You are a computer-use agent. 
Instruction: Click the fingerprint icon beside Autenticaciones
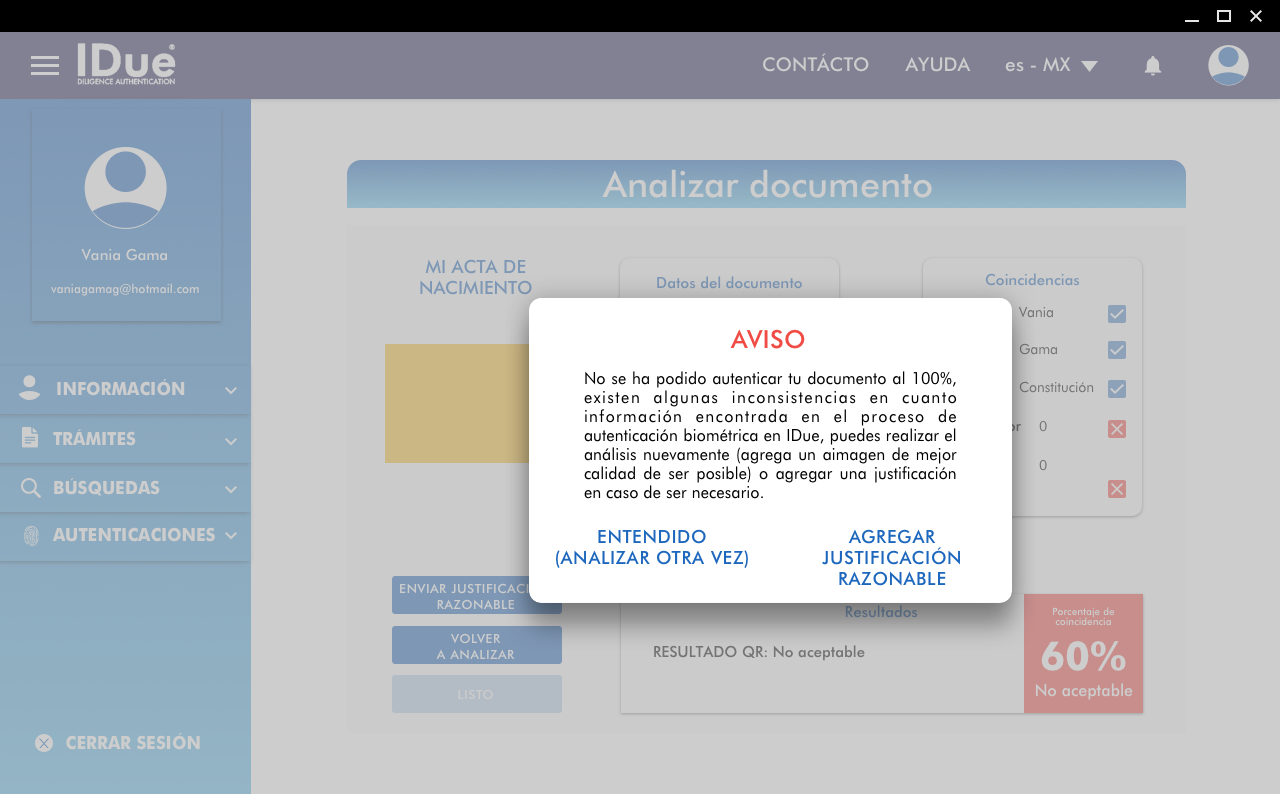click(x=31, y=536)
